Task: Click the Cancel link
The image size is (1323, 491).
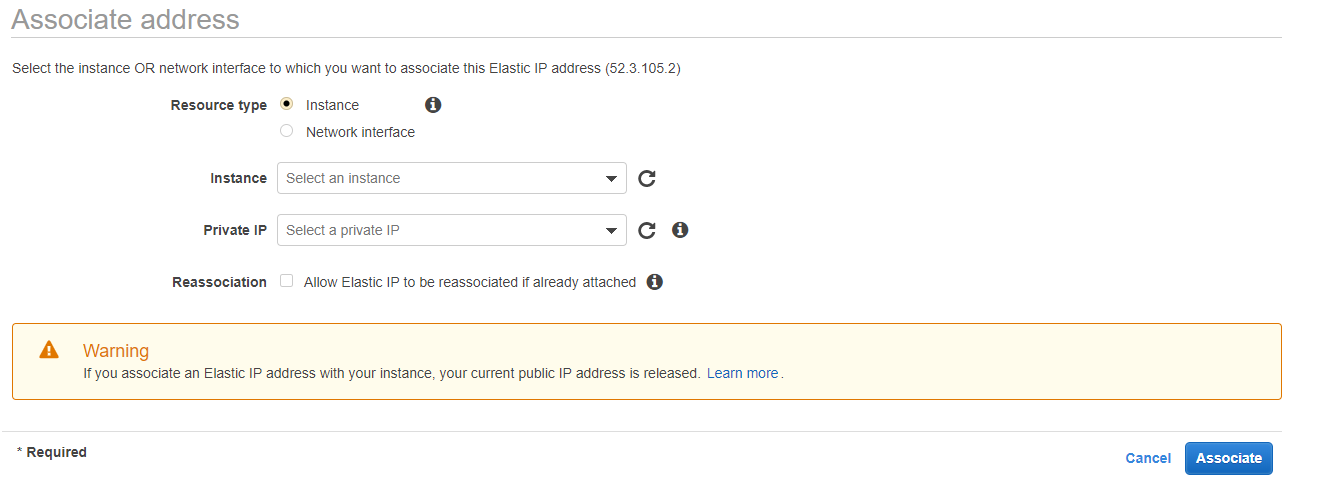Action: pos(1148,458)
